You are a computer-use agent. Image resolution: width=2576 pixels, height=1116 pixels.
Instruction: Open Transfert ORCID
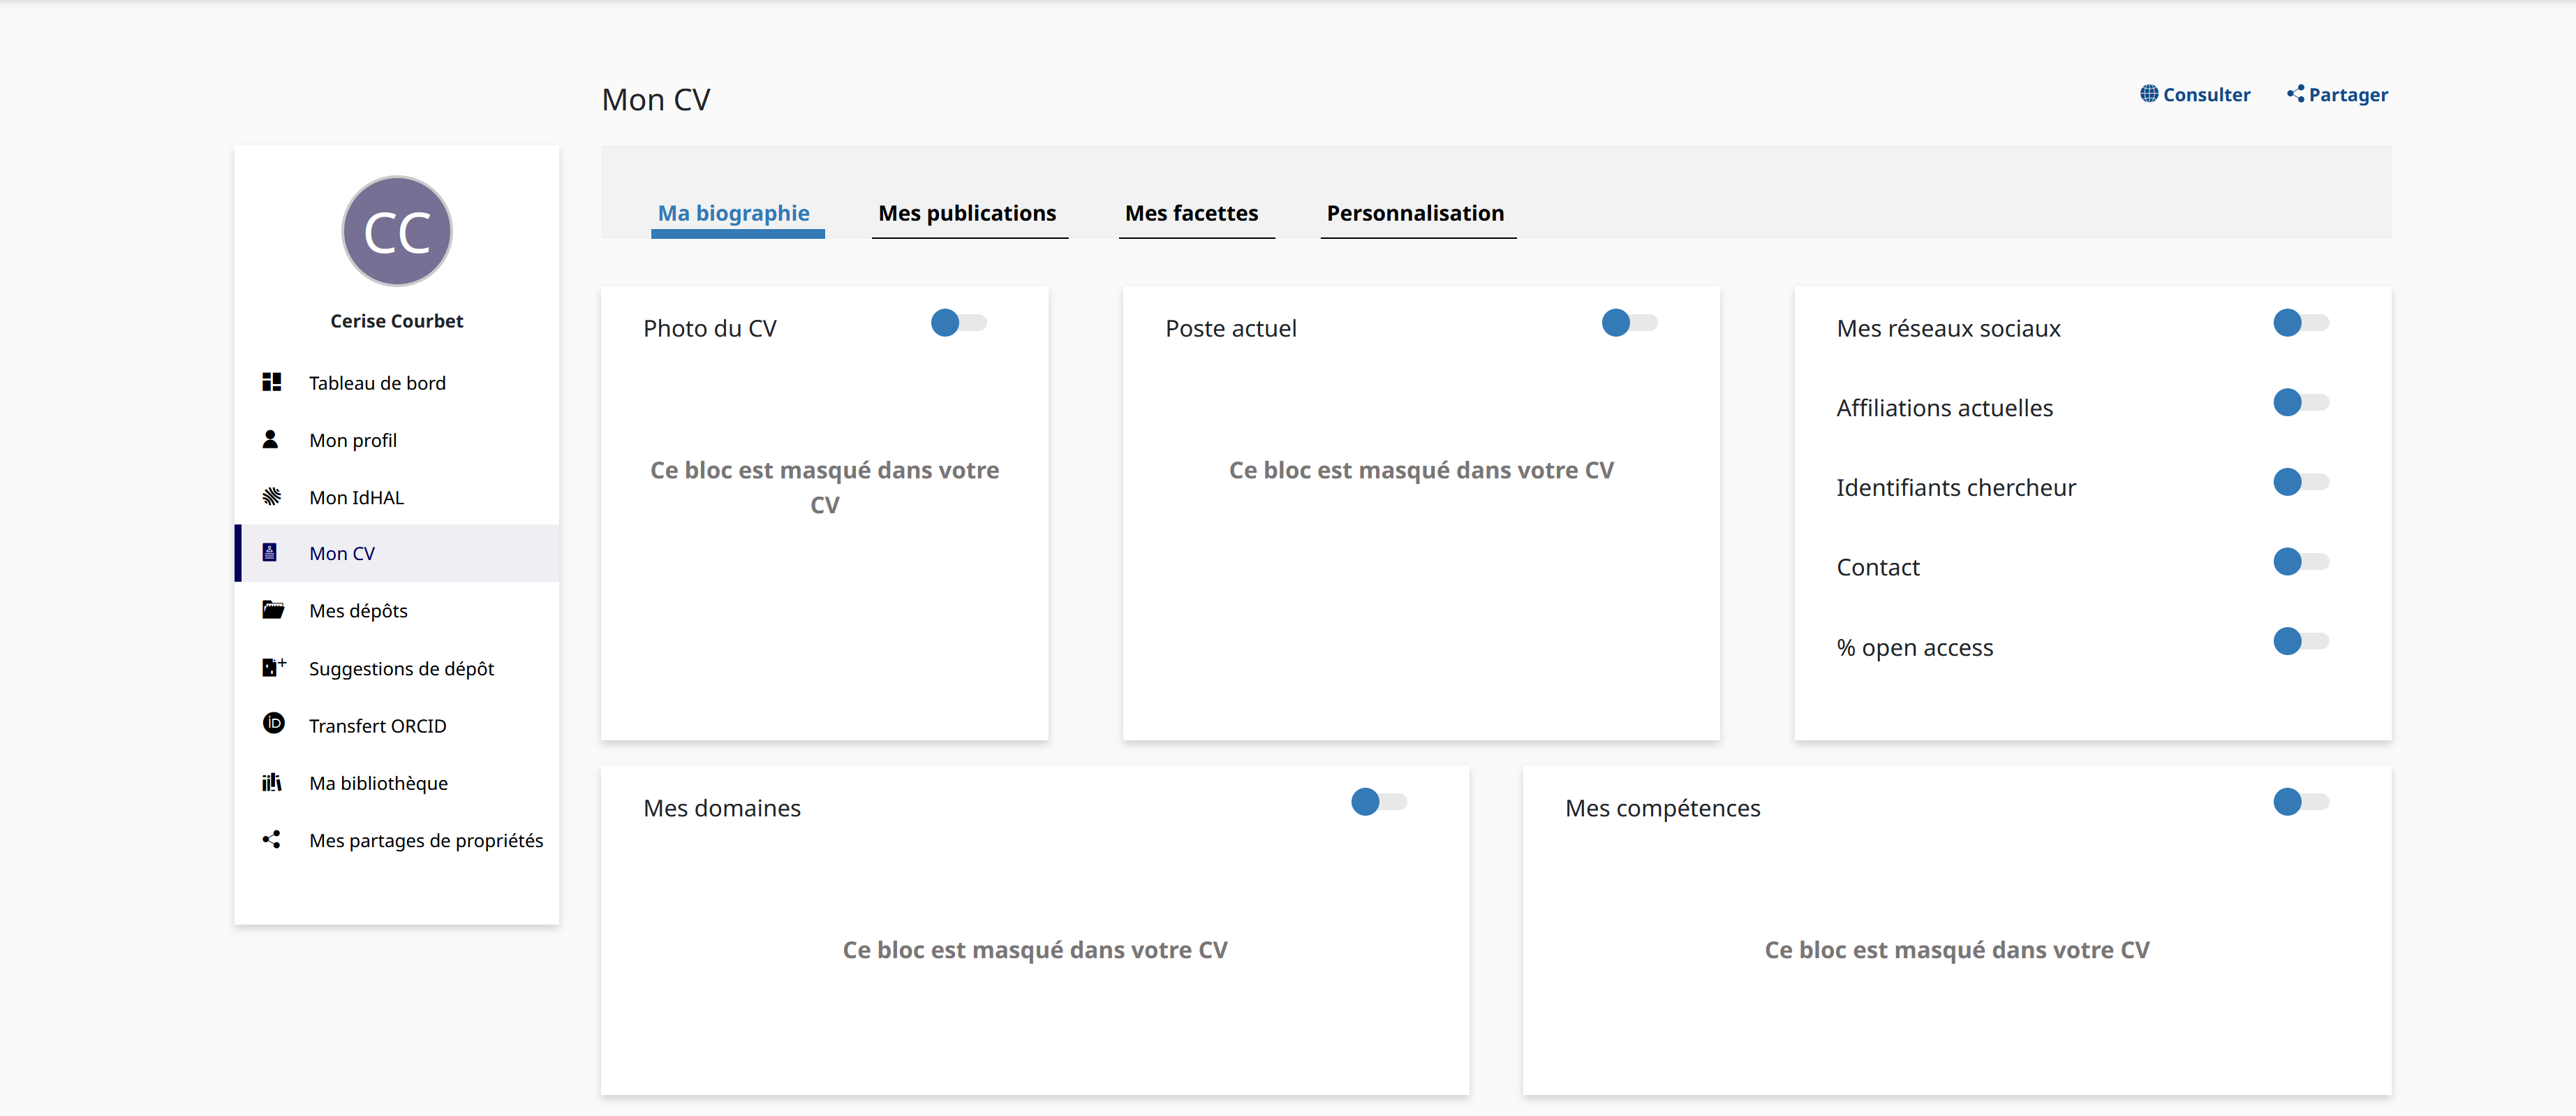coord(397,725)
